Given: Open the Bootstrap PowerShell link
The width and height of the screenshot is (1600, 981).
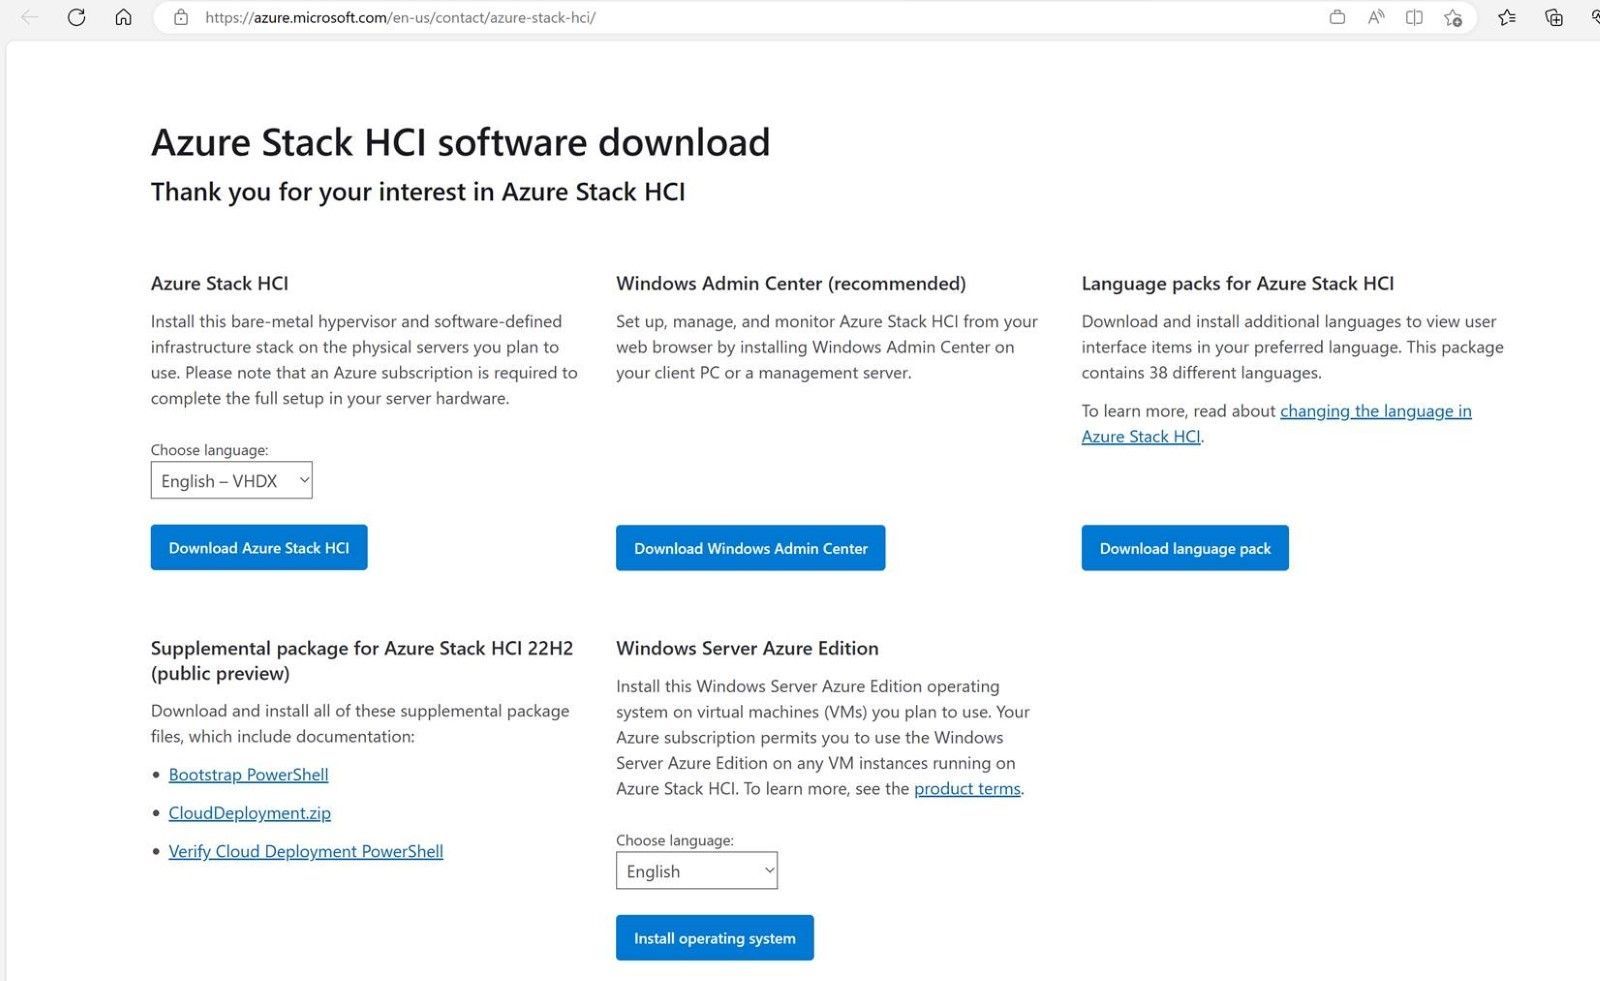Looking at the screenshot, I should [x=248, y=775].
